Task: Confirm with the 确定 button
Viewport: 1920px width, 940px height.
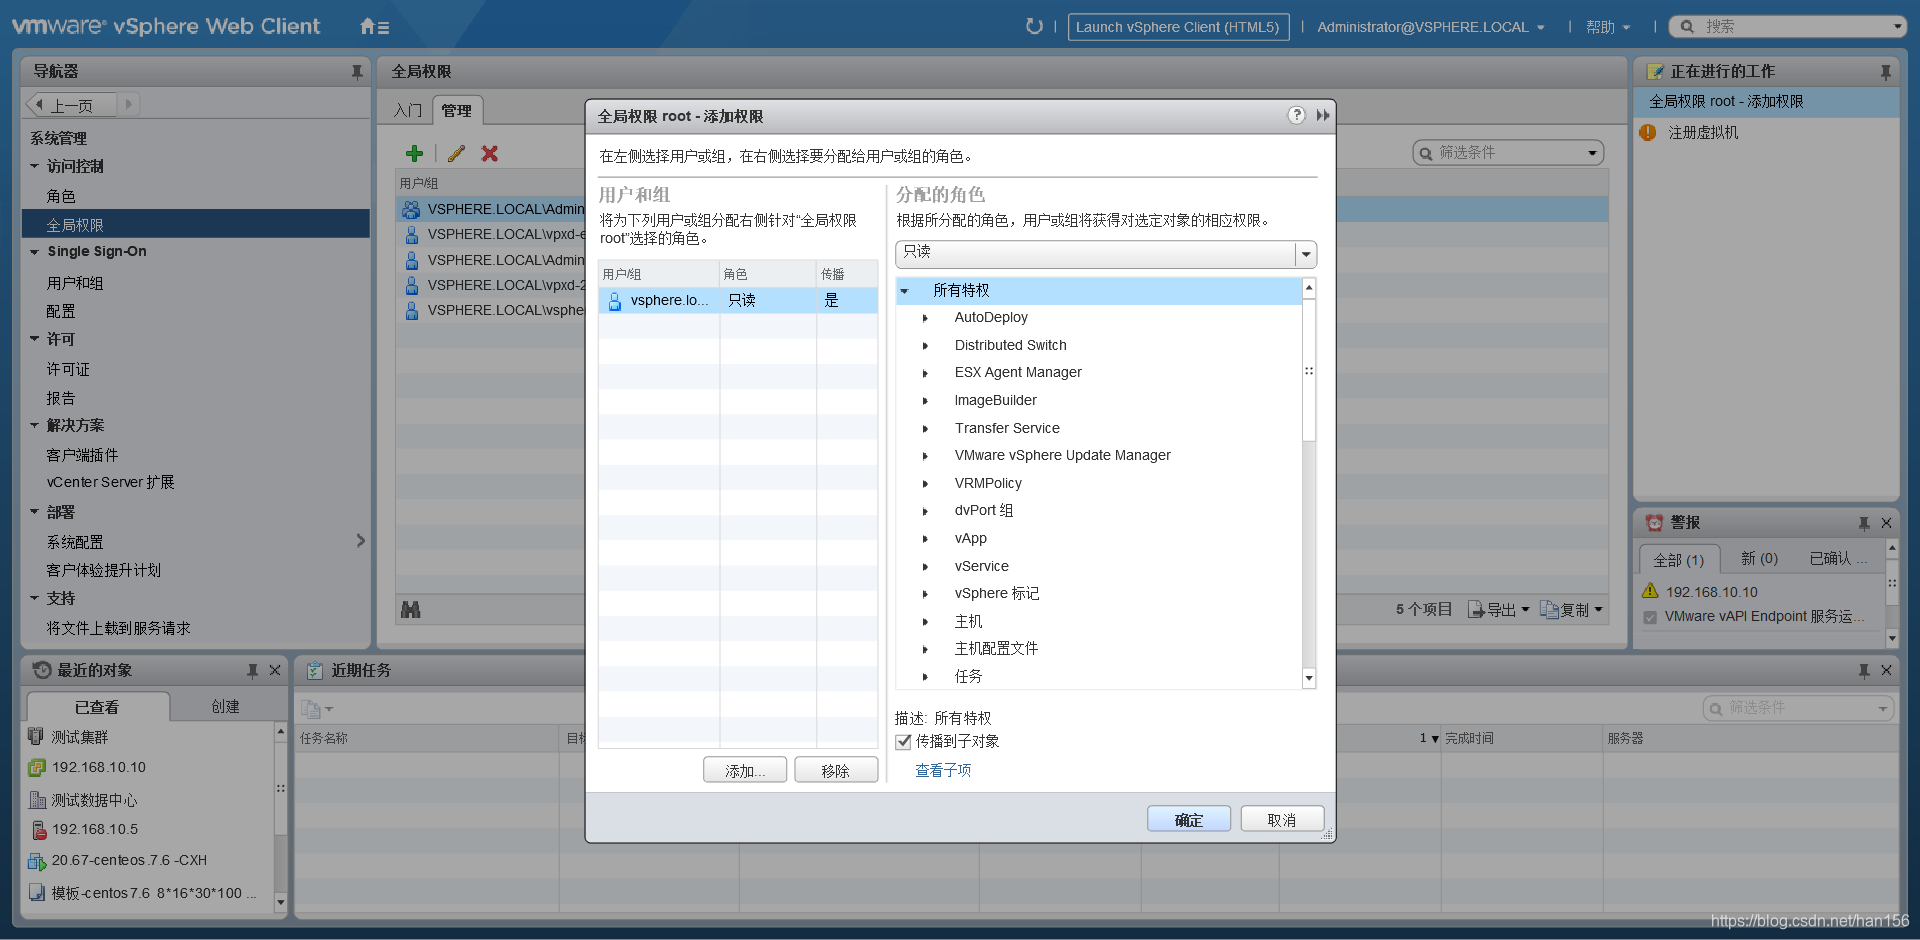Action: click(x=1189, y=819)
